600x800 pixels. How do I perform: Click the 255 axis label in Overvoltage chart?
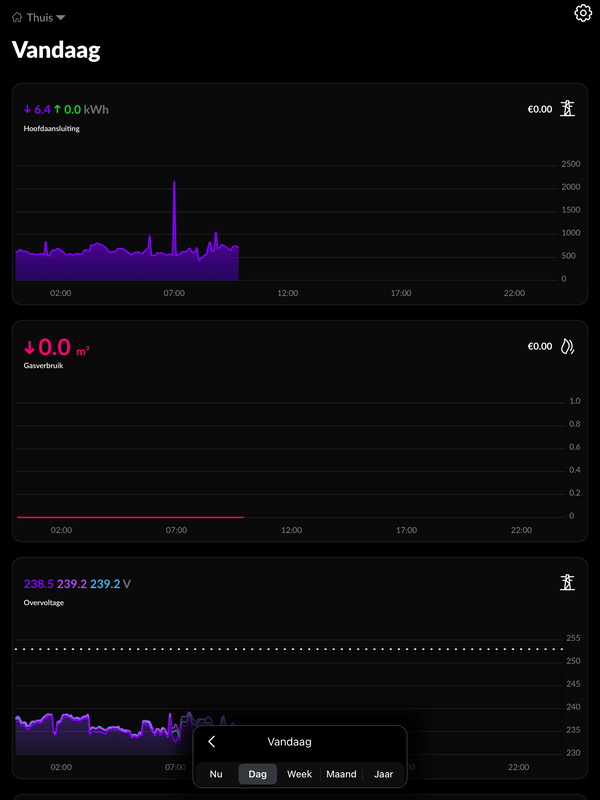point(573,638)
